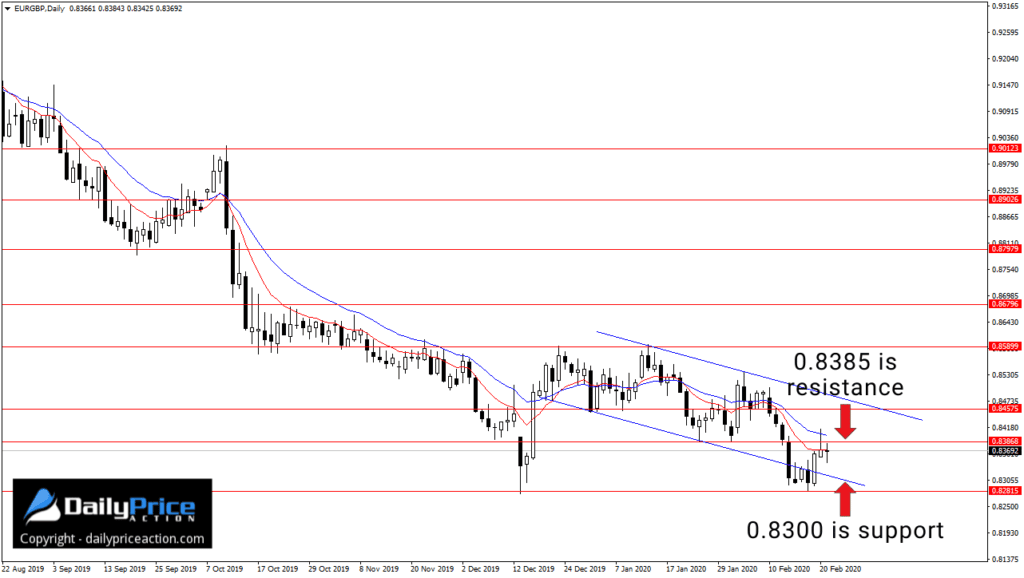Image resolution: width=1024 pixels, height=578 pixels.
Task: Click the 0.86430 price scale value
Action: [x=1006, y=322]
